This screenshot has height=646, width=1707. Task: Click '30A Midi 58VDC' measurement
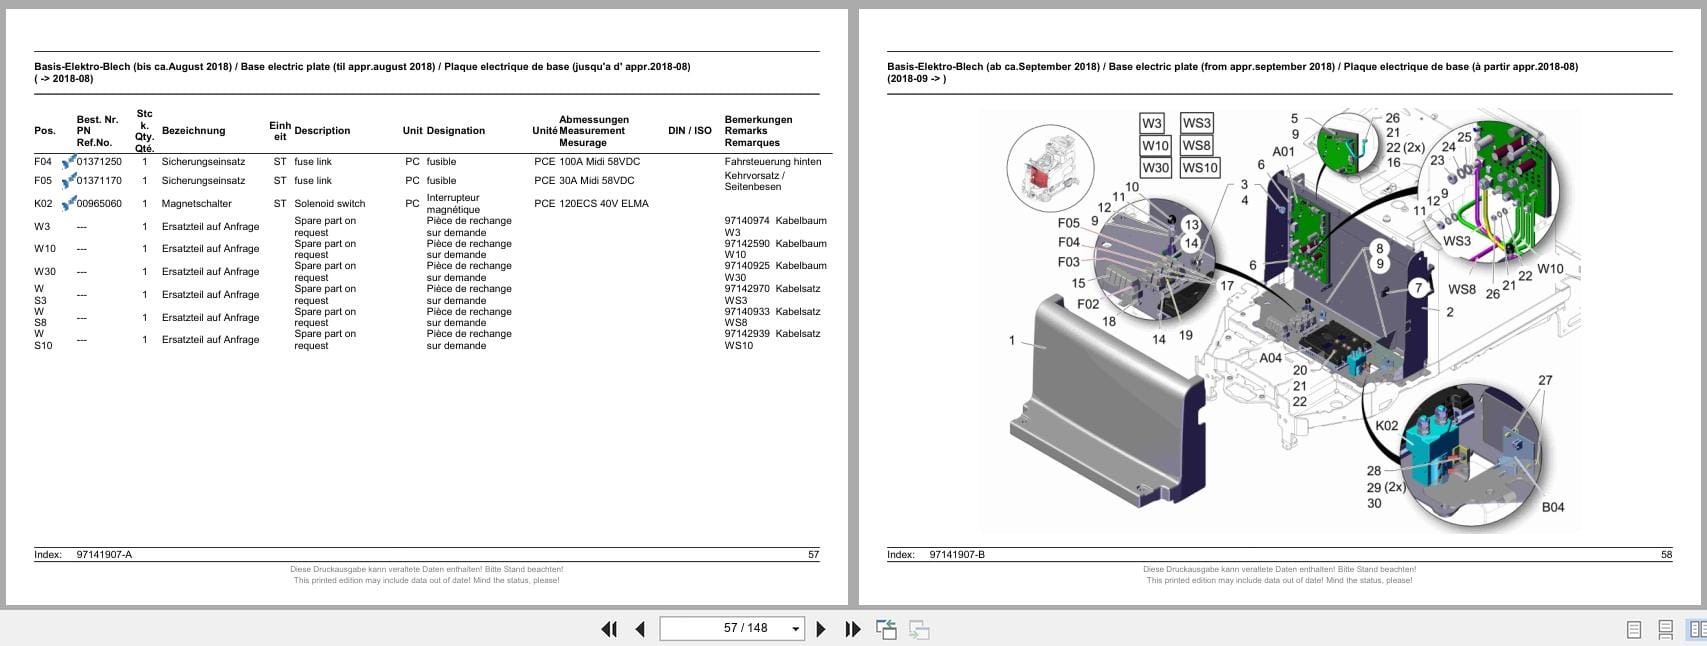tap(597, 181)
